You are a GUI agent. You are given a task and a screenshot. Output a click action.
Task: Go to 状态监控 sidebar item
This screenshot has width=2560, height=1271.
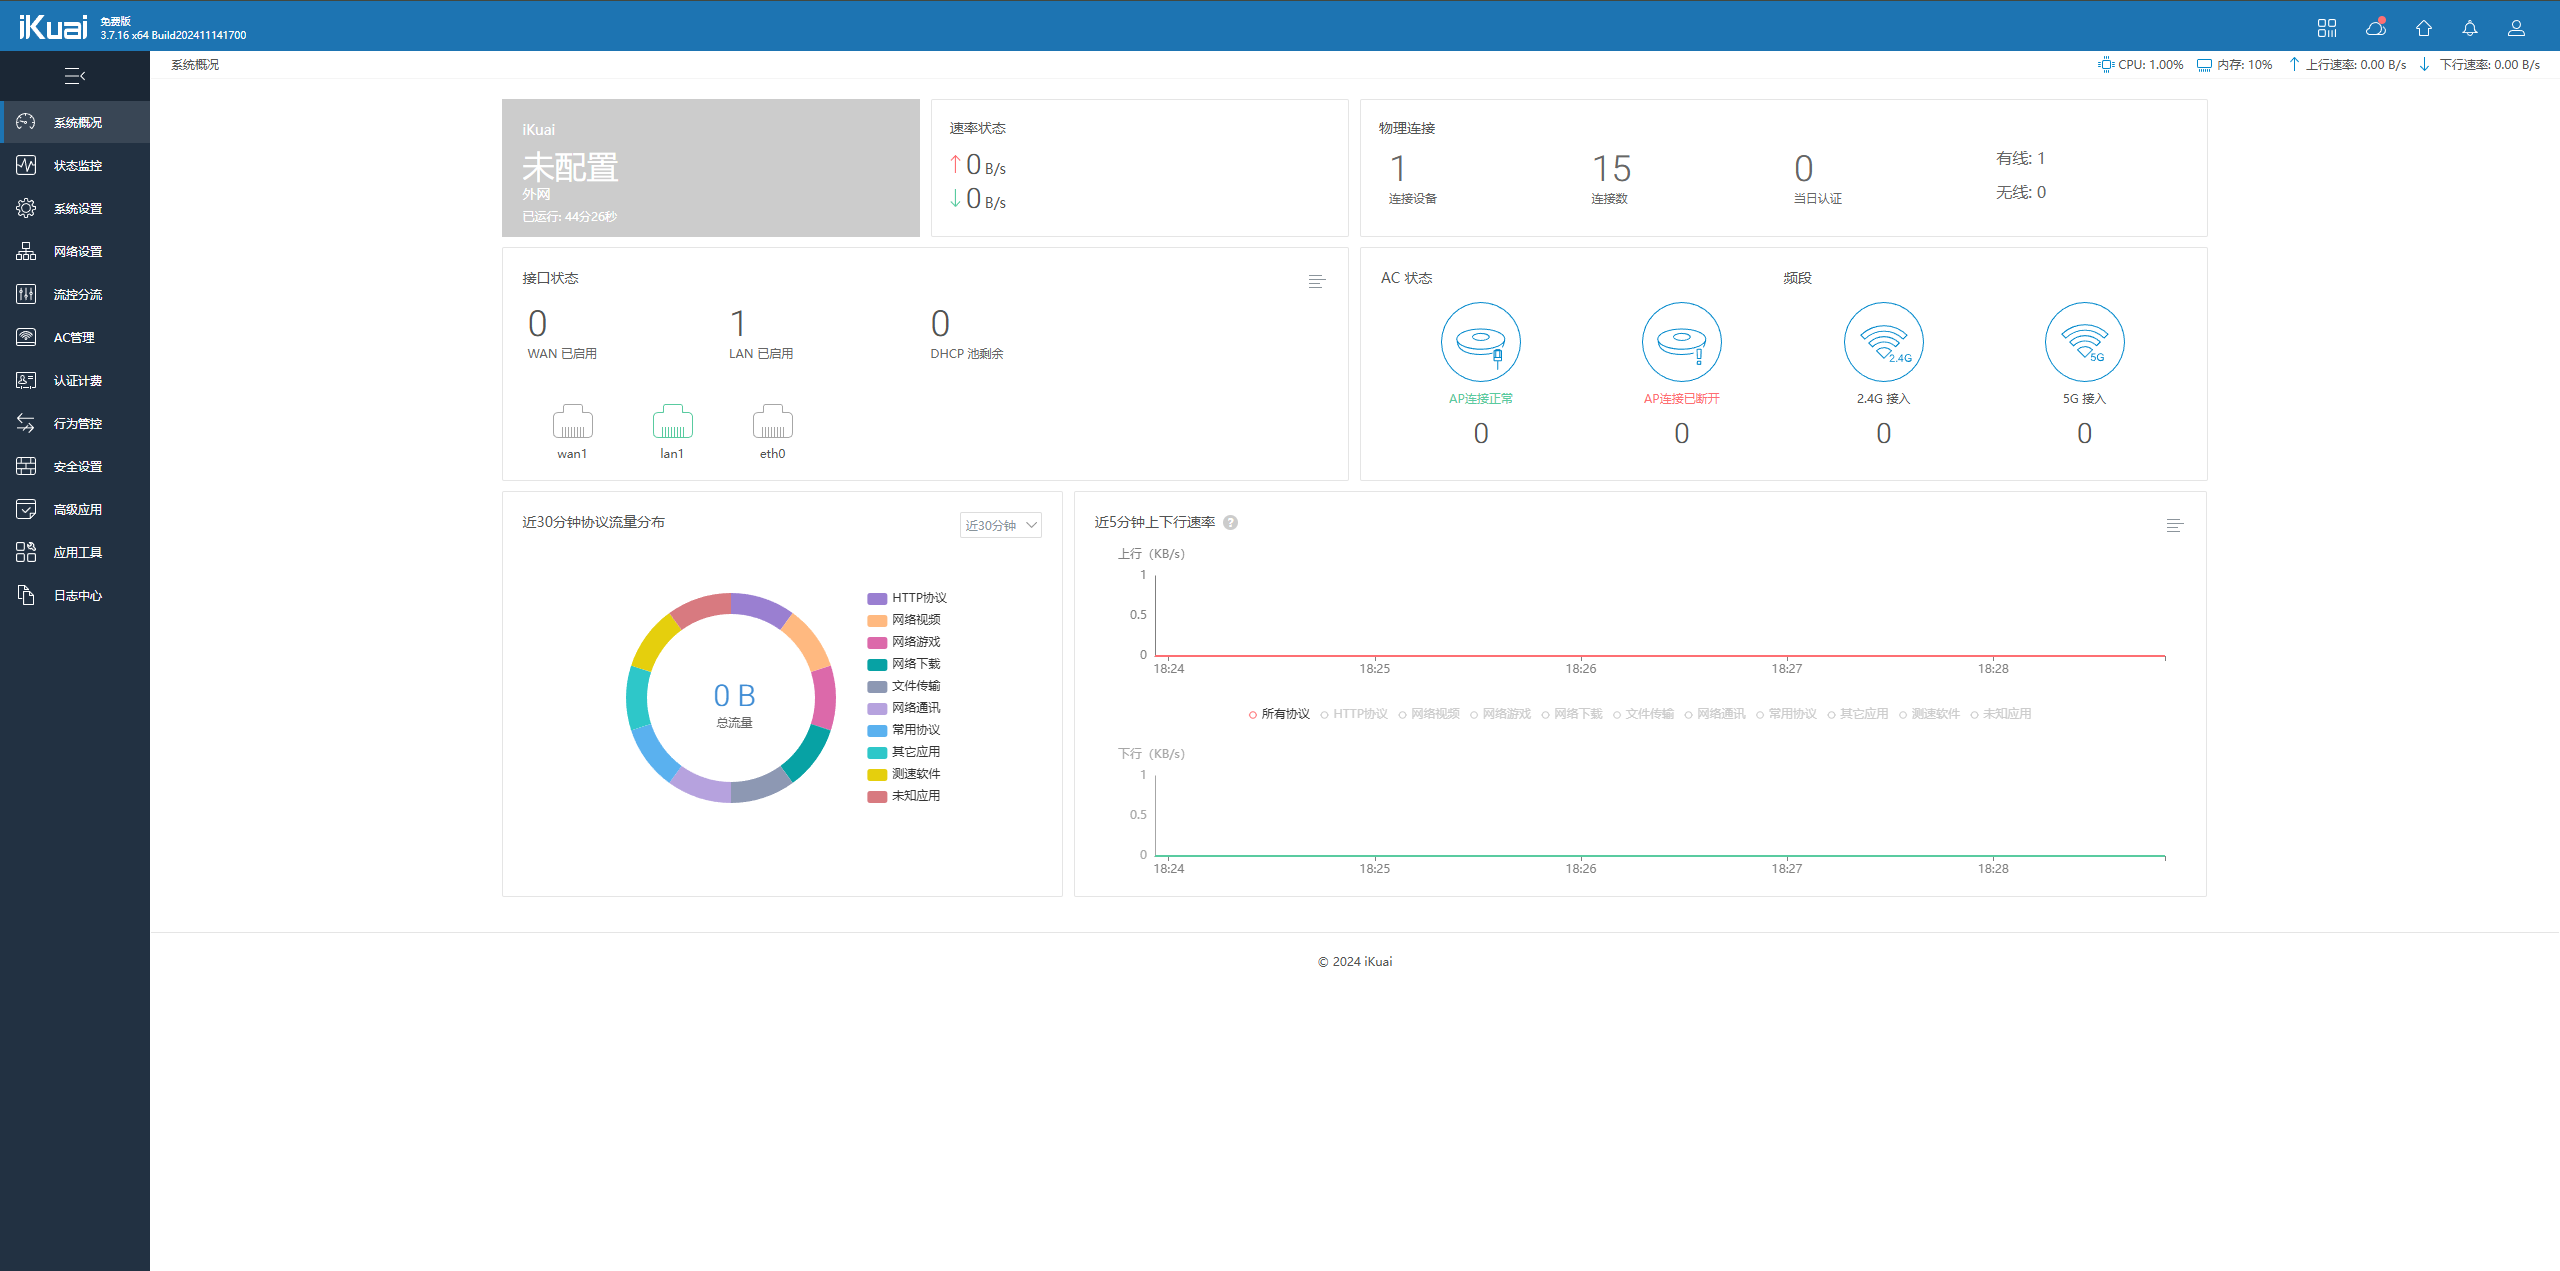pos(77,166)
